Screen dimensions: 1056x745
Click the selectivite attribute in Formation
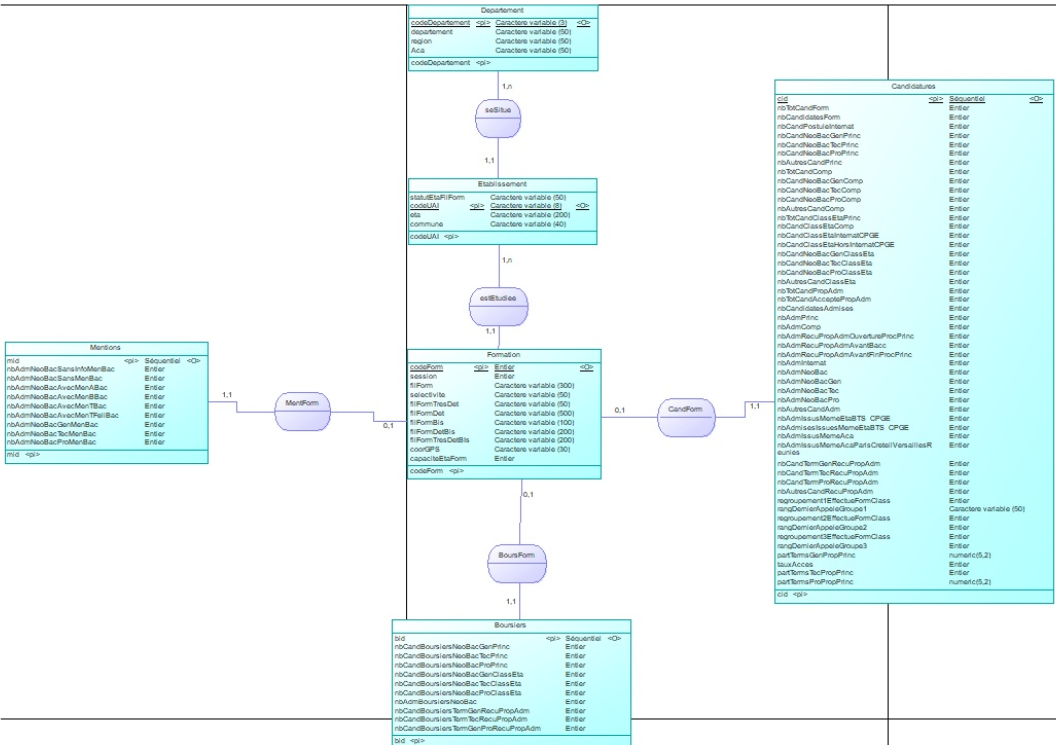pyautogui.click(x=430, y=395)
